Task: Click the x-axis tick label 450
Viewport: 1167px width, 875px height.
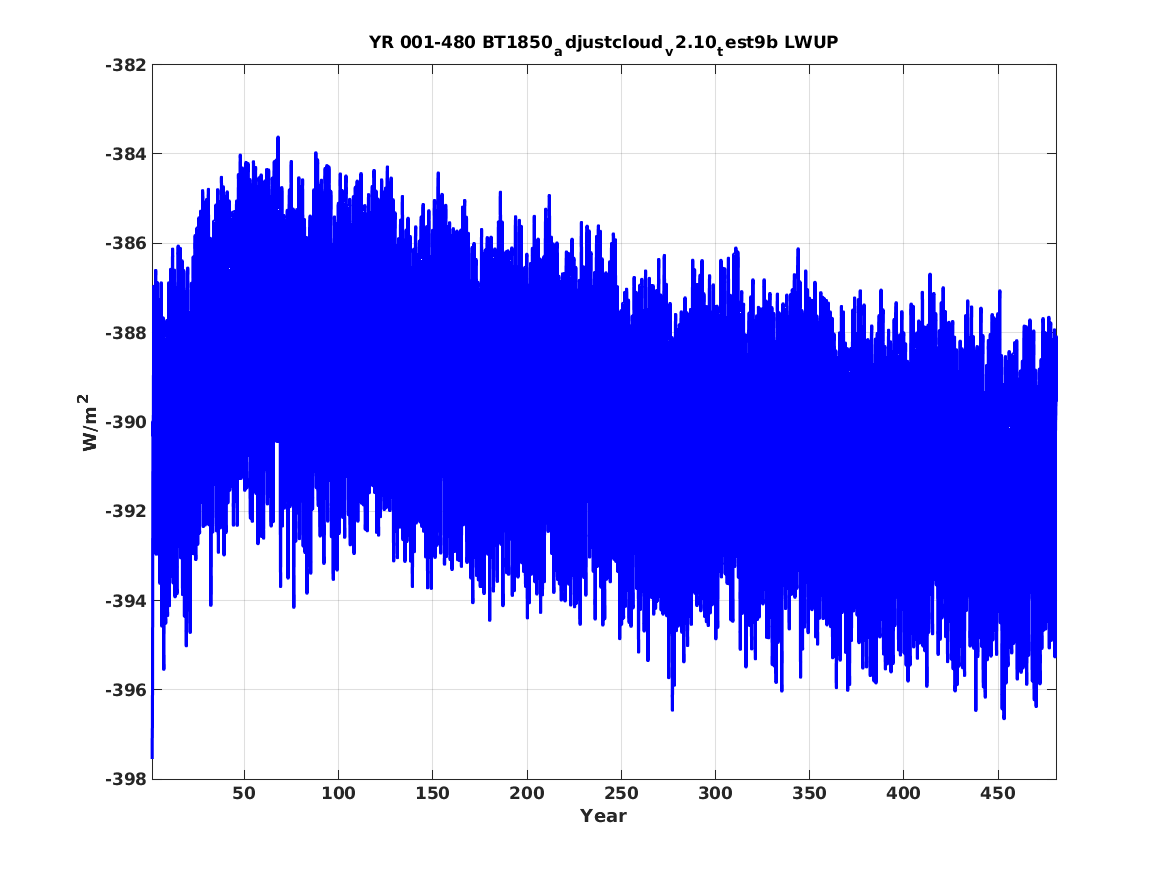Action: (997, 793)
